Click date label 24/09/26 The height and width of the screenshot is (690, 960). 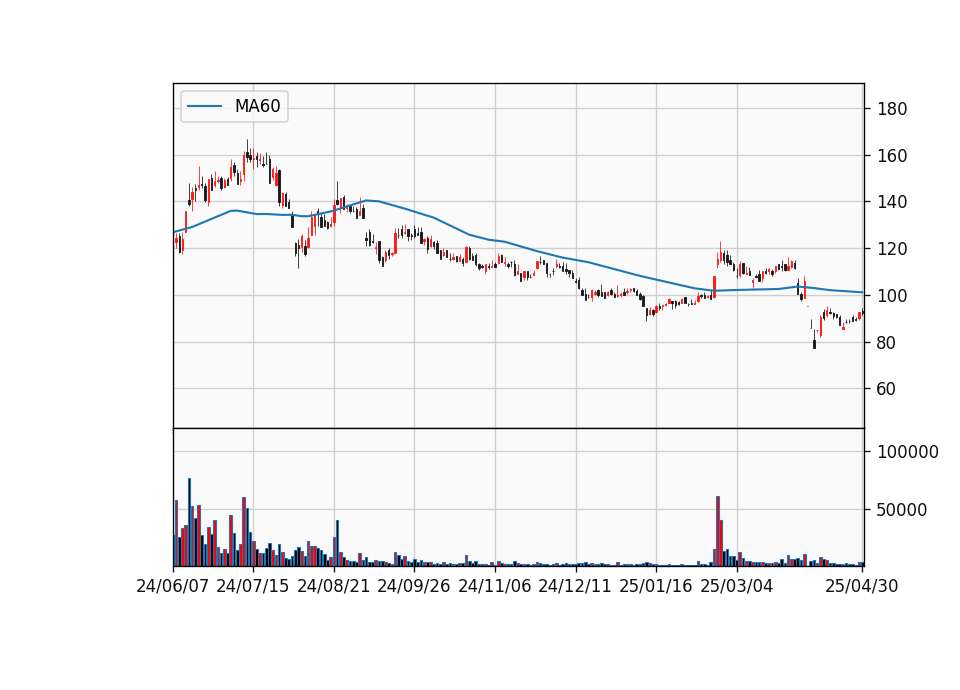[413, 587]
